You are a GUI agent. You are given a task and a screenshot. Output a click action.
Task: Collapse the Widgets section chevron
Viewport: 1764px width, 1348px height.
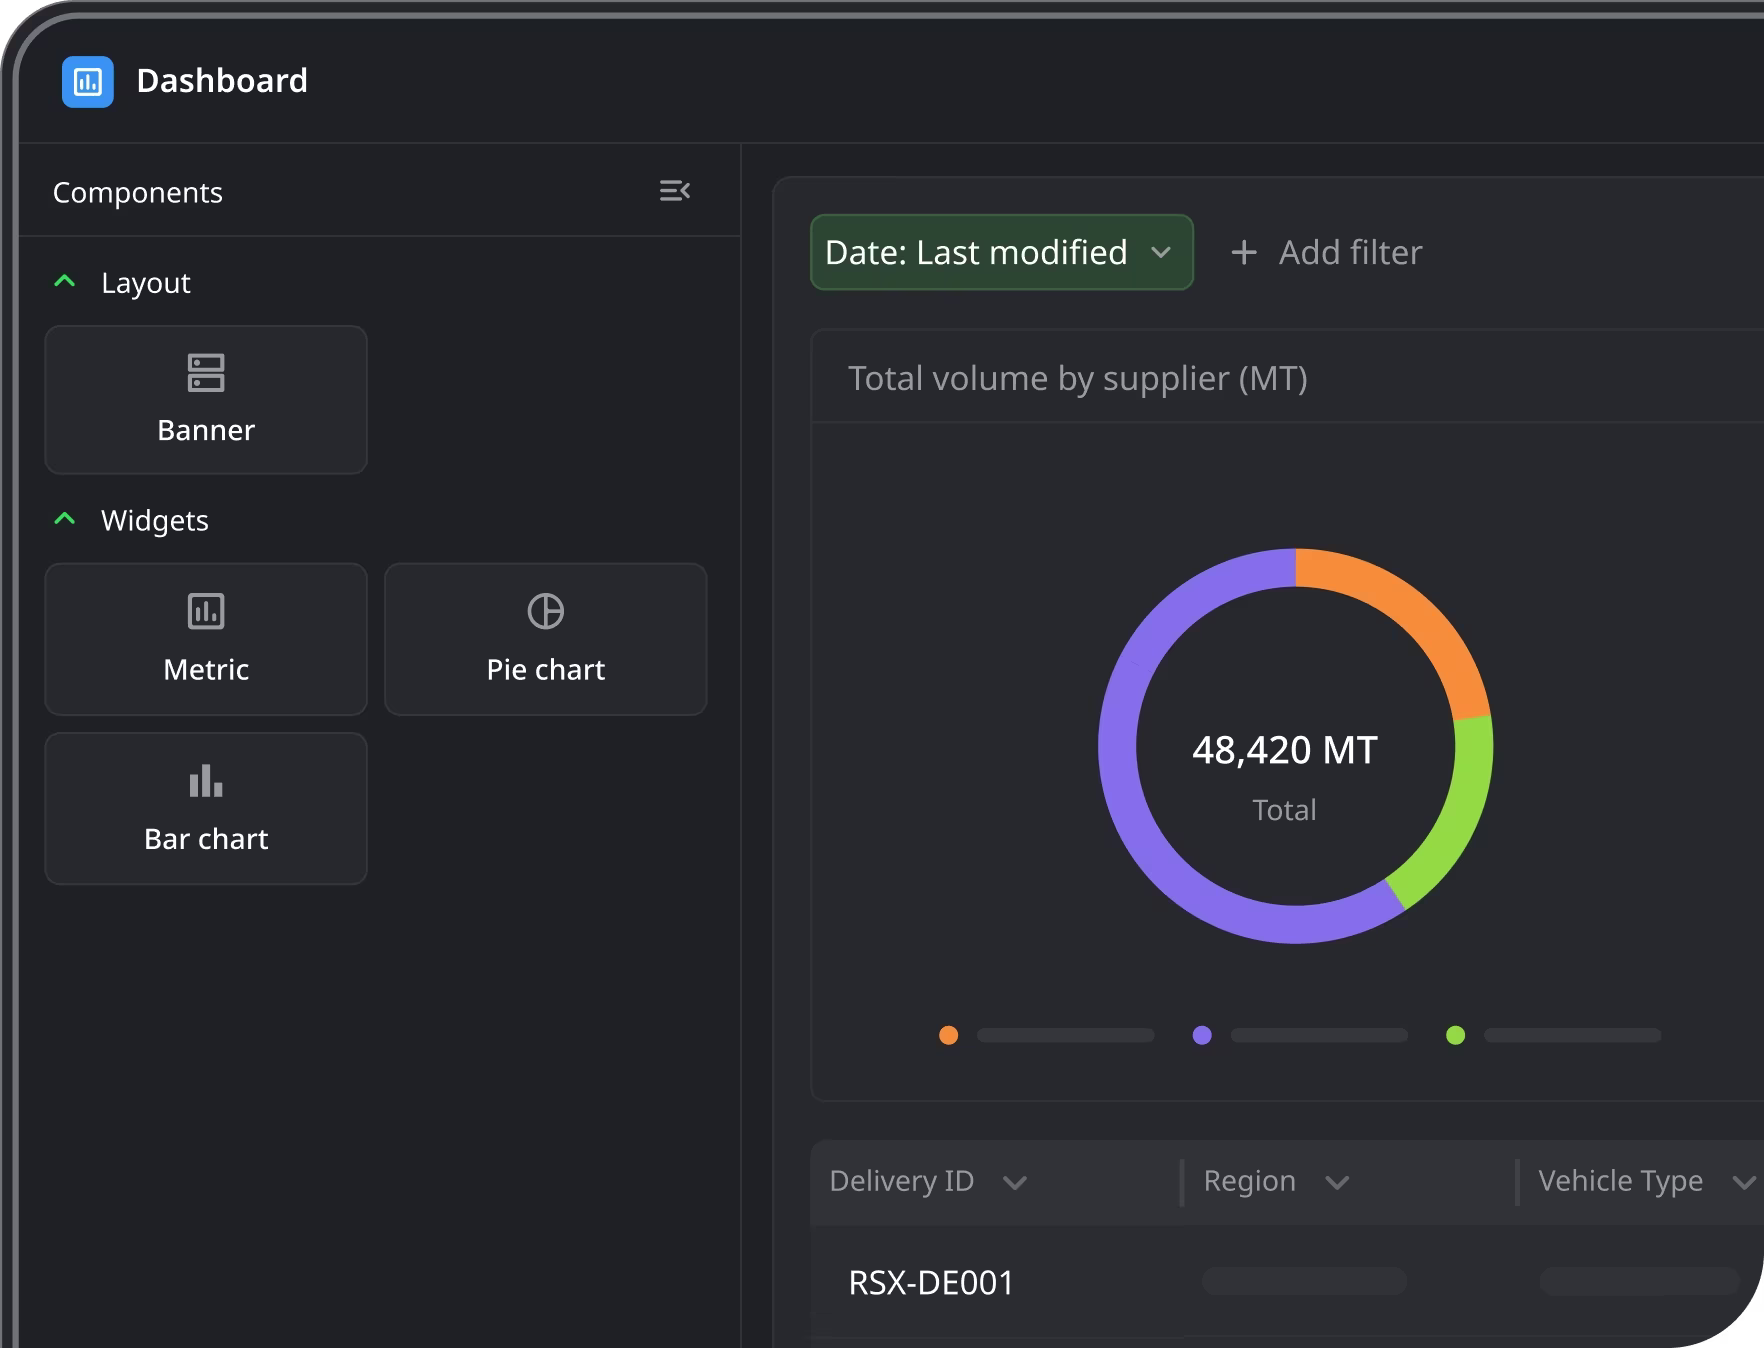pos(65,519)
